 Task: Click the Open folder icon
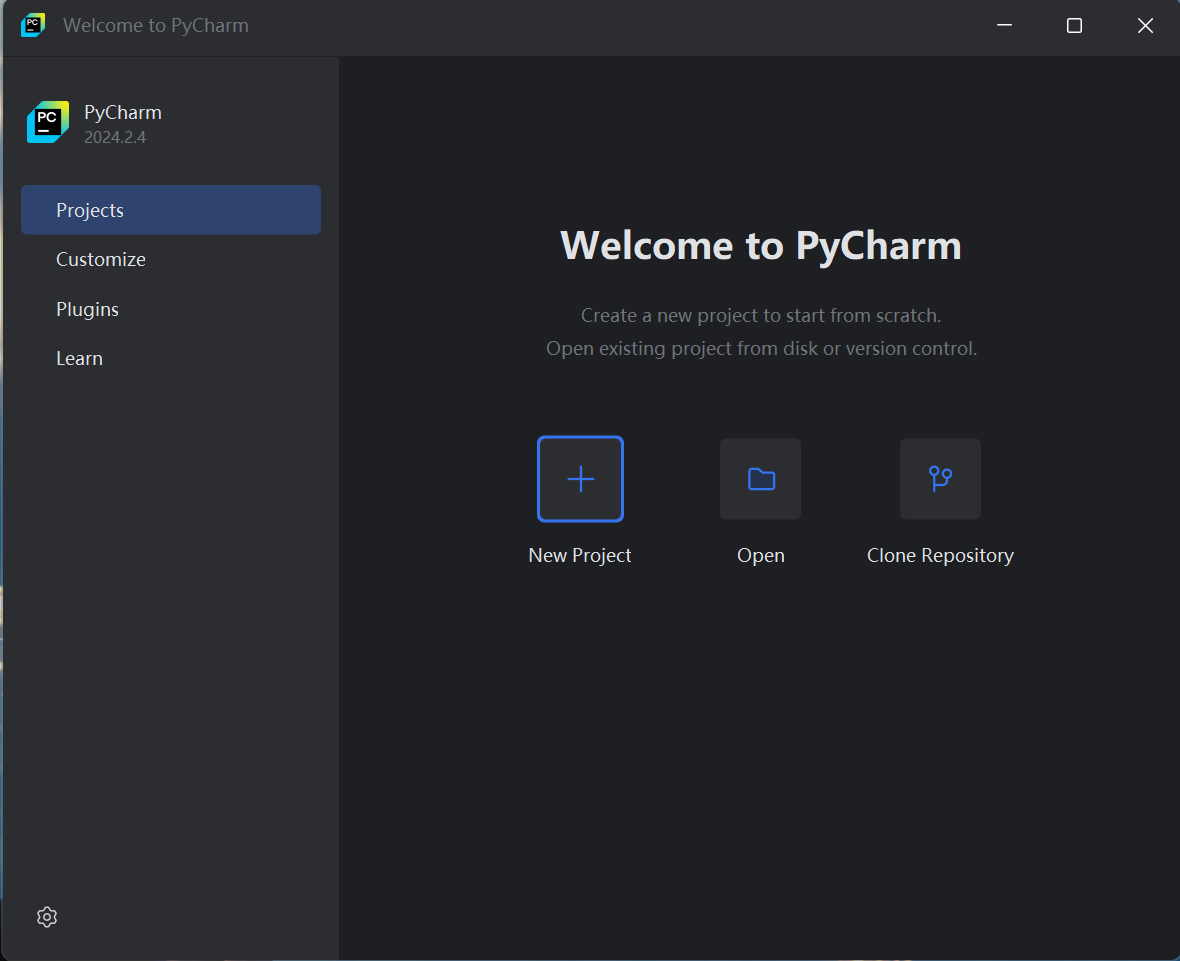pyautogui.click(x=761, y=479)
